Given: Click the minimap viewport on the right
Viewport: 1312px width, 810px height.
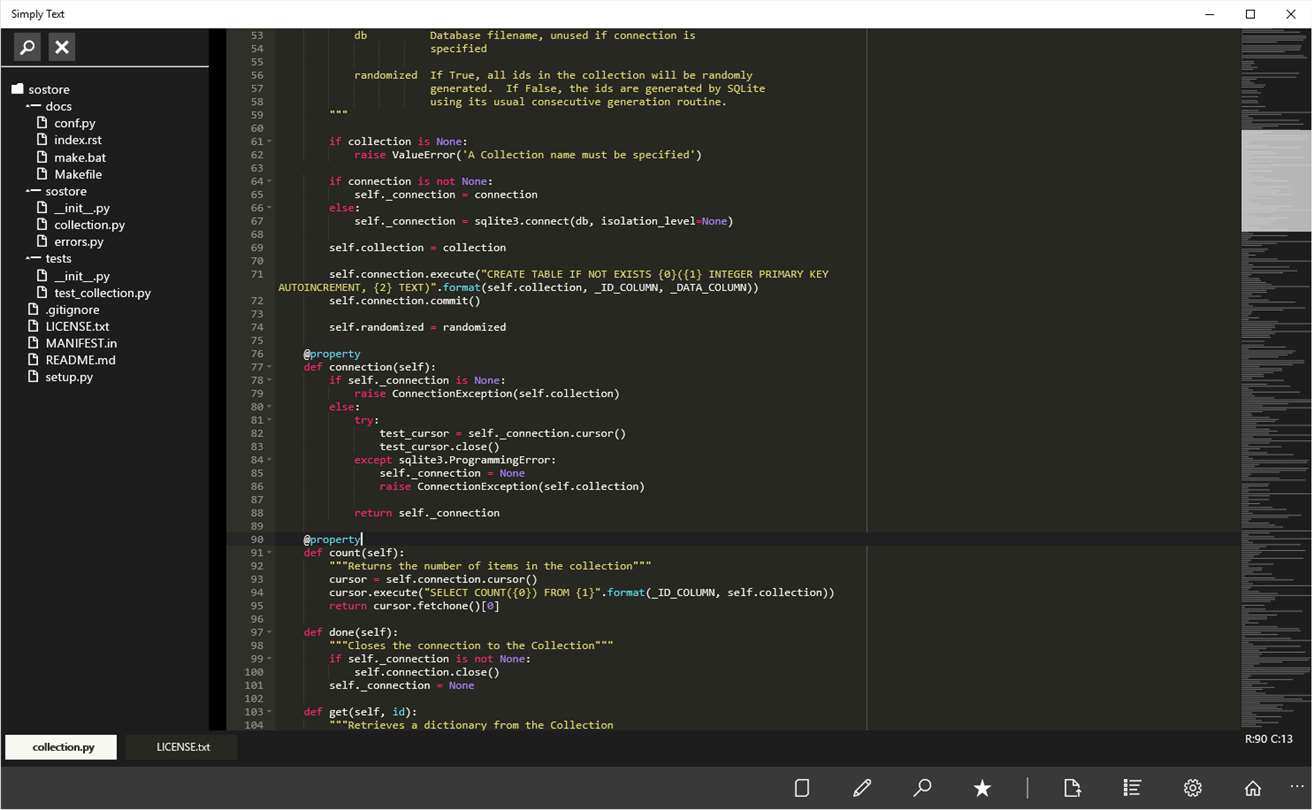Looking at the screenshot, I should tap(1275, 180).
